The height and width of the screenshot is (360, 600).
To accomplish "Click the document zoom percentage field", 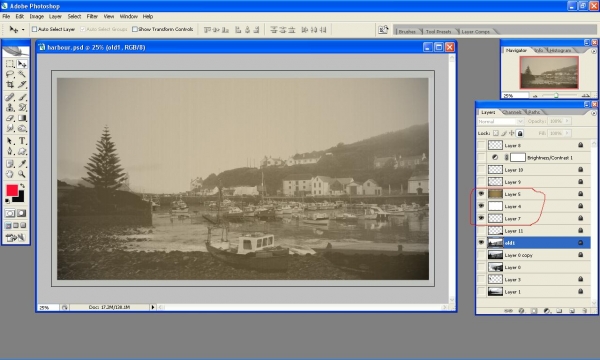I will [48, 307].
